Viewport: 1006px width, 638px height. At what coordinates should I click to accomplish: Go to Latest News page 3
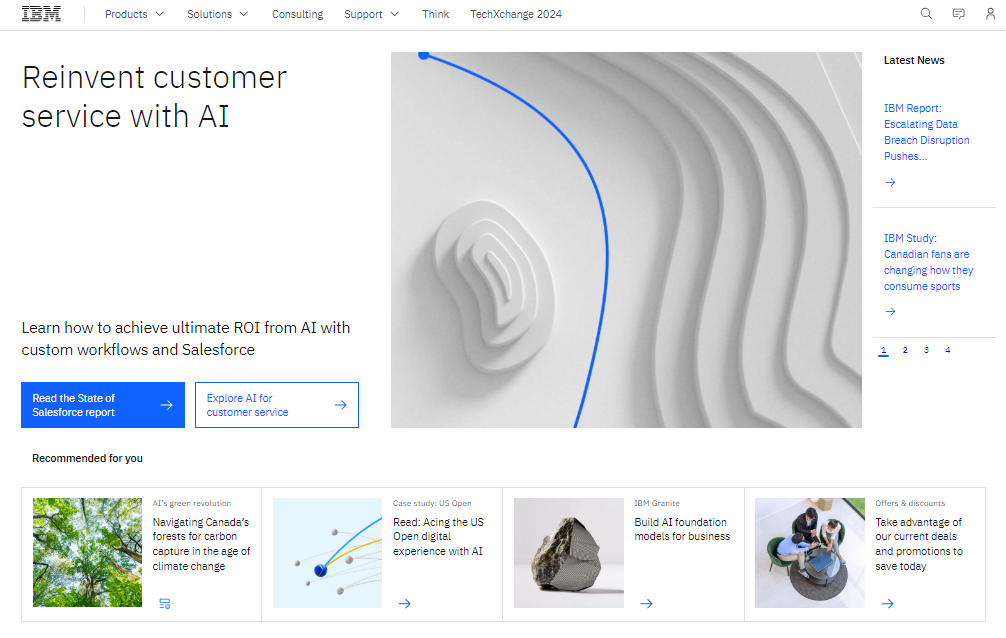(x=926, y=350)
